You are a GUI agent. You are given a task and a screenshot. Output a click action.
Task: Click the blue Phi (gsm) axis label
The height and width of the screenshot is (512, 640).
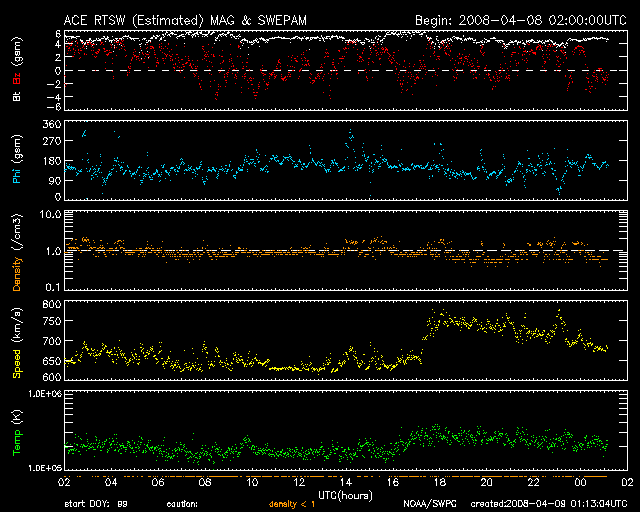point(18,161)
